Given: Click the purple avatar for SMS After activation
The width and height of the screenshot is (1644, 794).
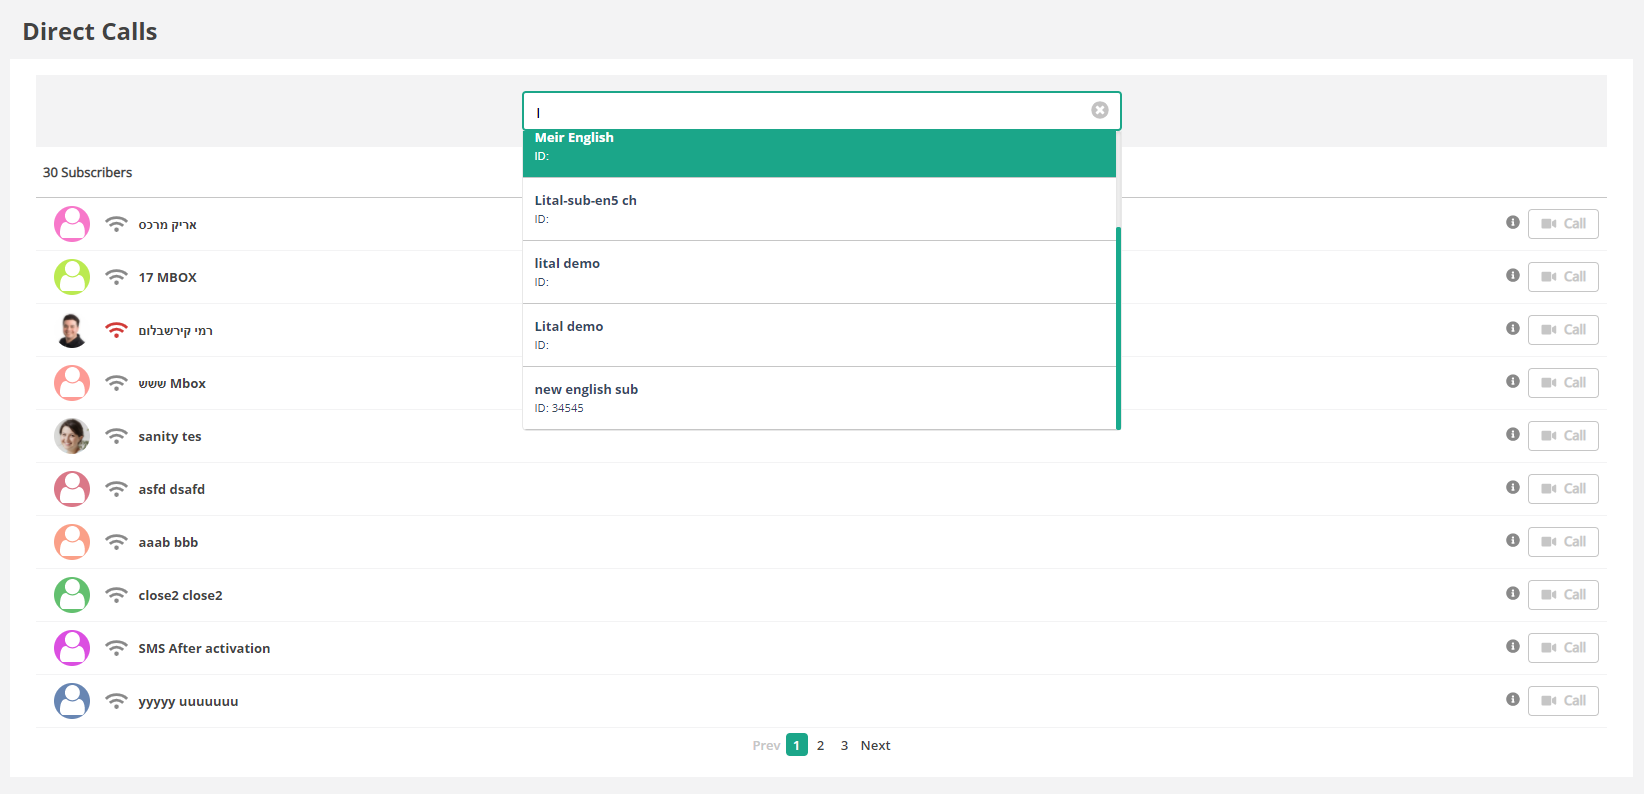Looking at the screenshot, I should tap(72, 648).
